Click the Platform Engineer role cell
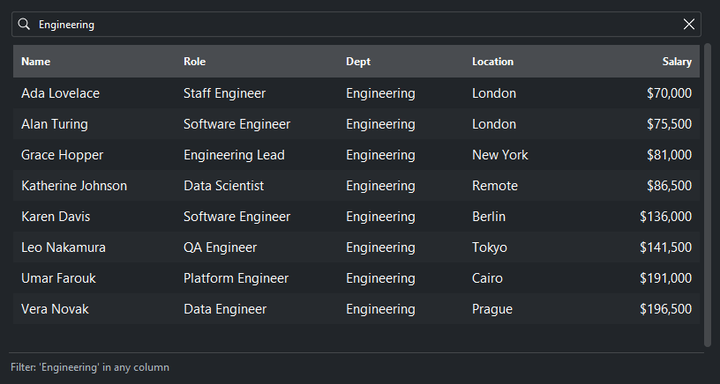Viewport: 720px width, 384px height. 236,278
